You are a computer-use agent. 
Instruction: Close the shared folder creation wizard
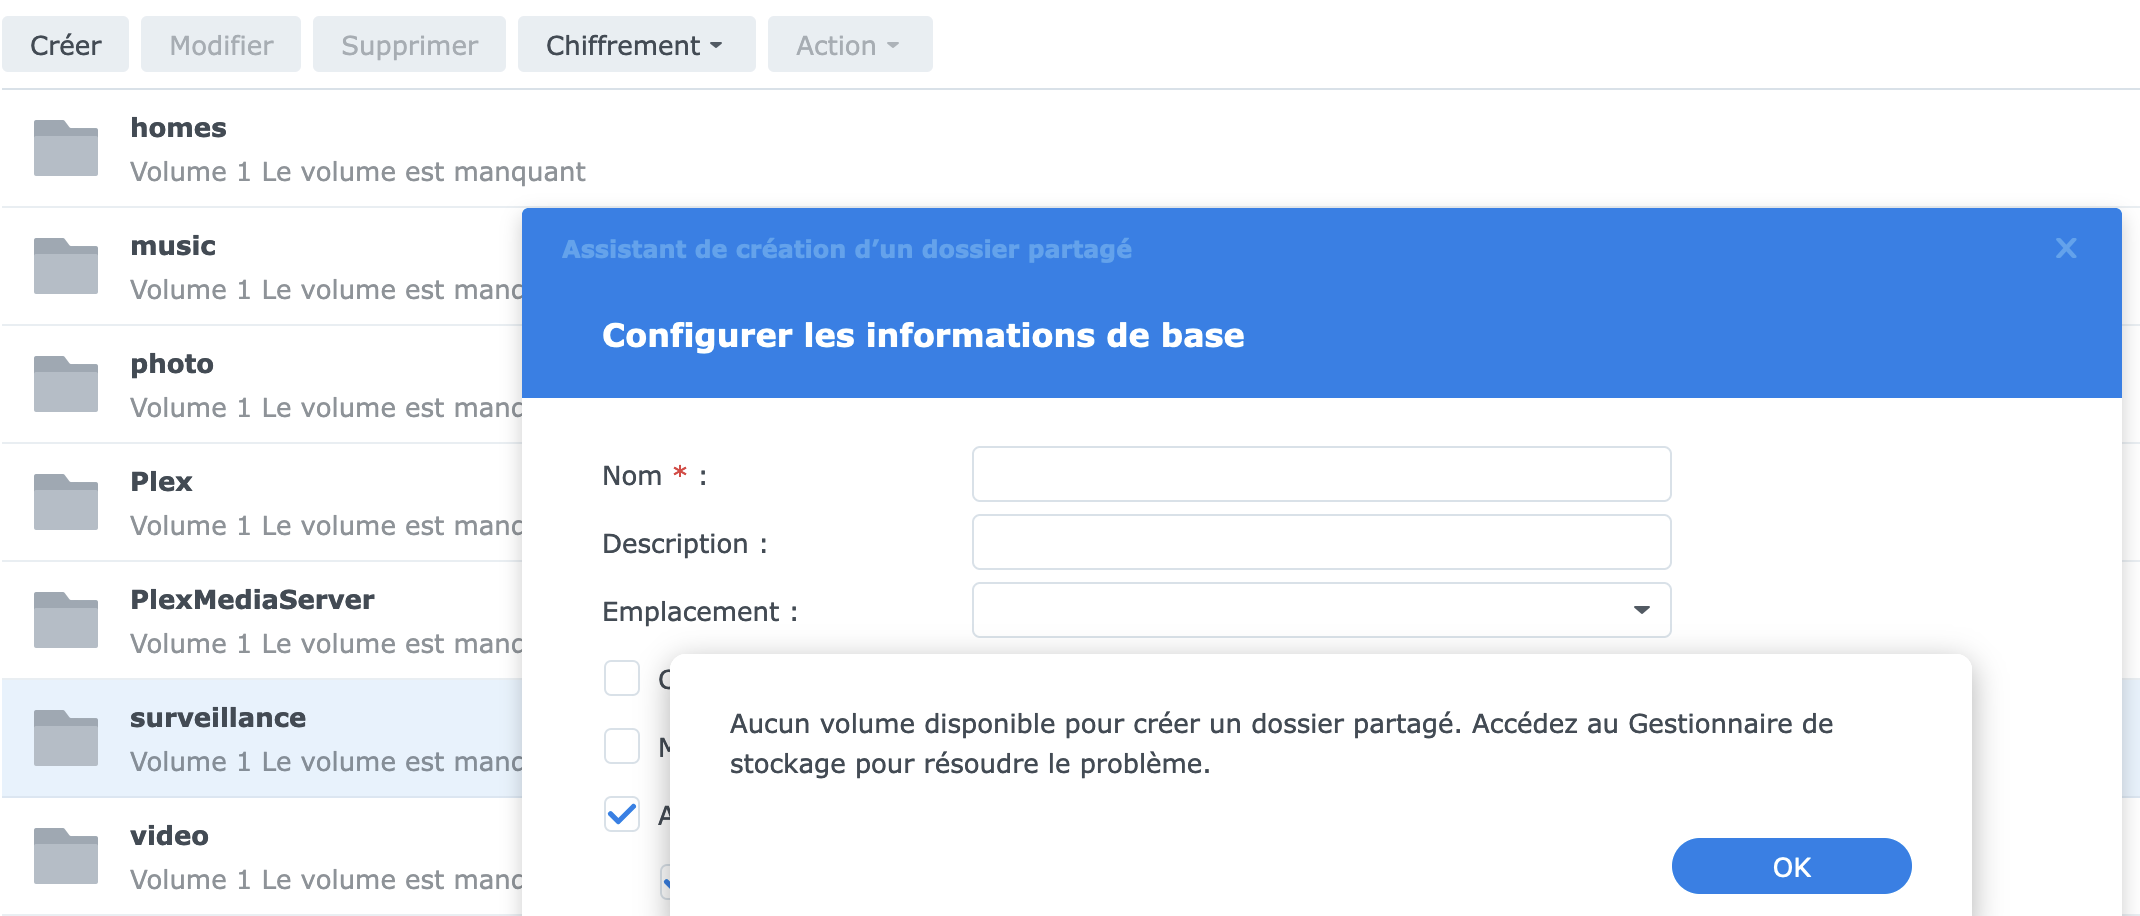pyautogui.click(x=2066, y=249)
